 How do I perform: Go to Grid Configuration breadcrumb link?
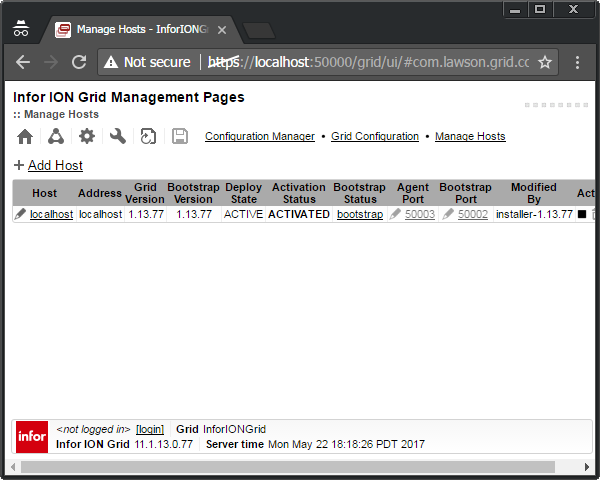375,137
